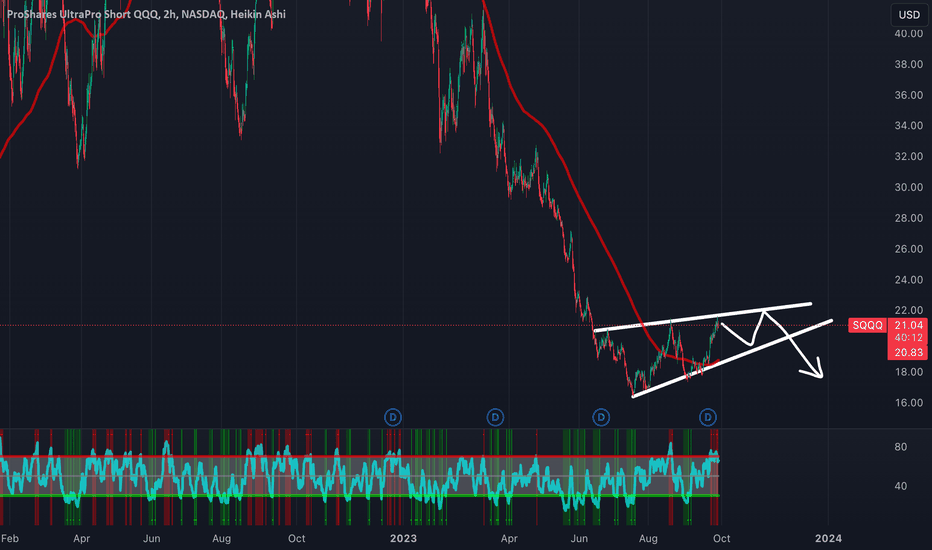Click the 80 level on oscillator scale
The height and width of the screenshot is (550, 932).
point(901,447)
